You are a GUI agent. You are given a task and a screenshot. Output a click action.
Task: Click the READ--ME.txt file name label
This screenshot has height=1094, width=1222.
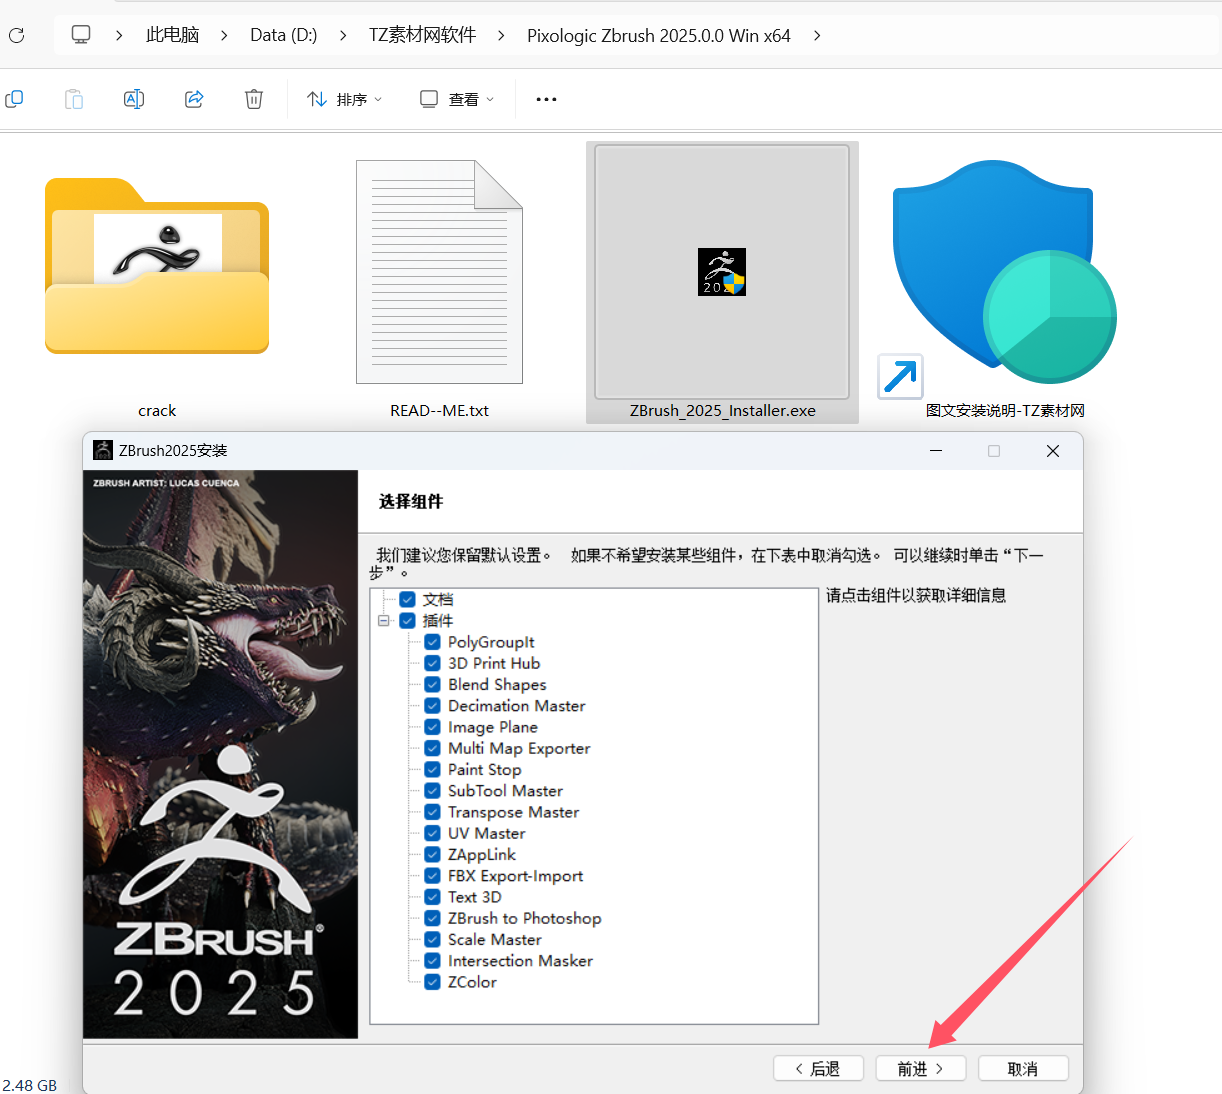[439, 411]
